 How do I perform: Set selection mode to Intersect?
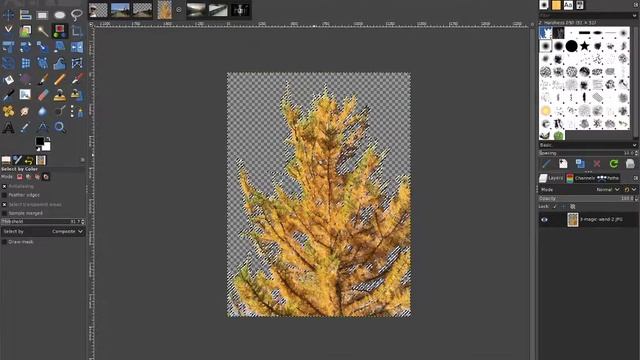pyautogui.click(x=46, y=177)
